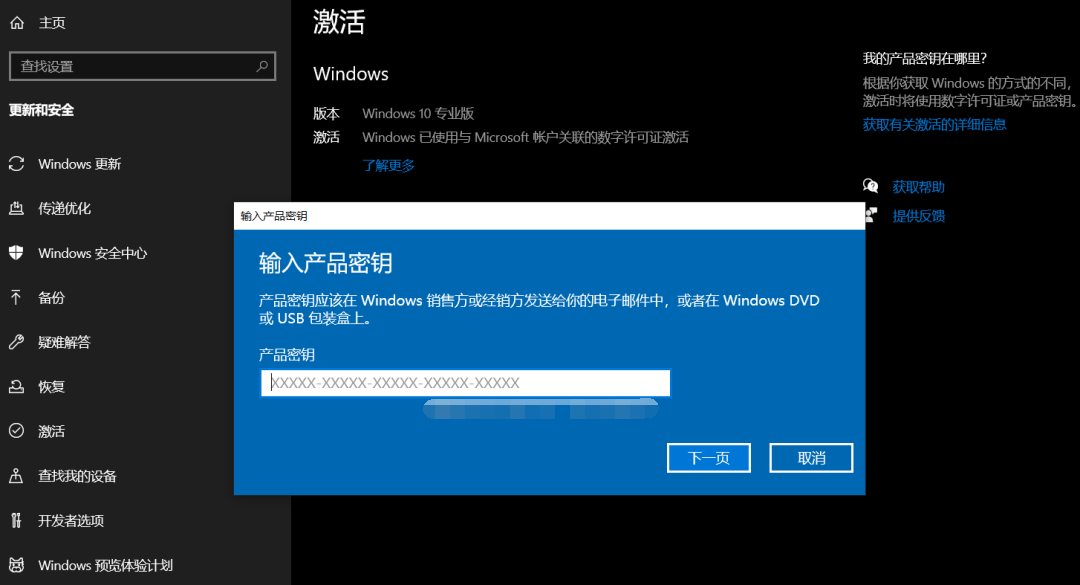Focus the 产品密钥 input field
This screenshot has width=1080, height=585.
[x=466, y=383]
